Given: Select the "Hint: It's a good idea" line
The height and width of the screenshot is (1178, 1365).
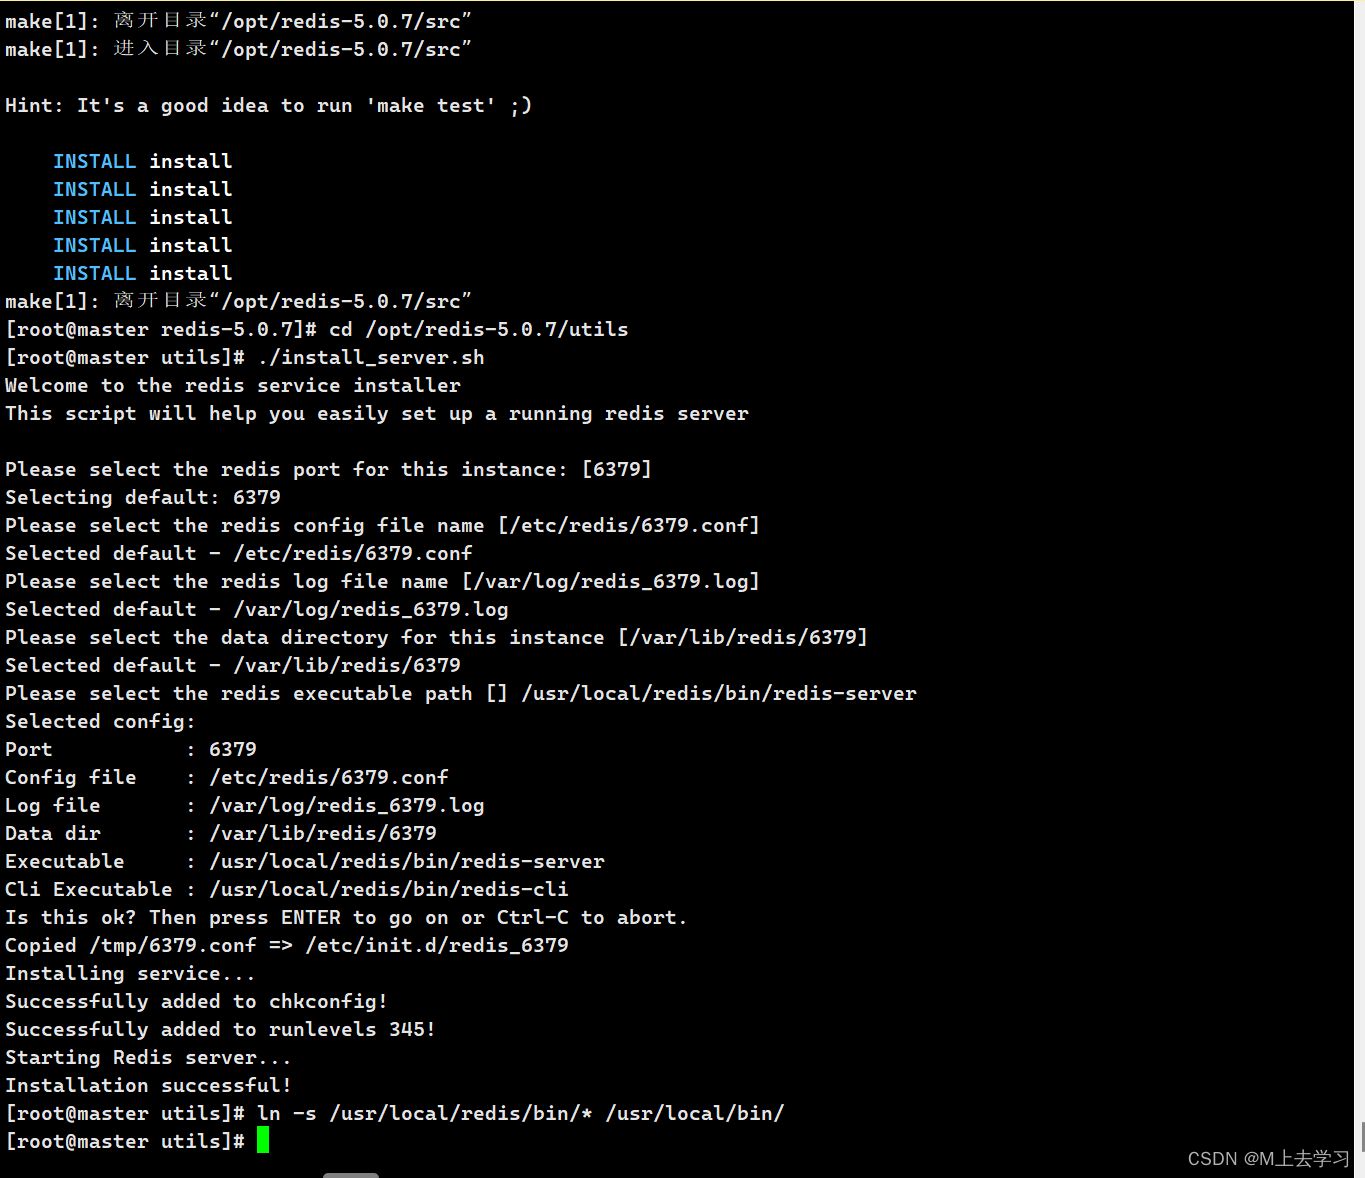Looking at the screenshot, I should pos(268,105).
